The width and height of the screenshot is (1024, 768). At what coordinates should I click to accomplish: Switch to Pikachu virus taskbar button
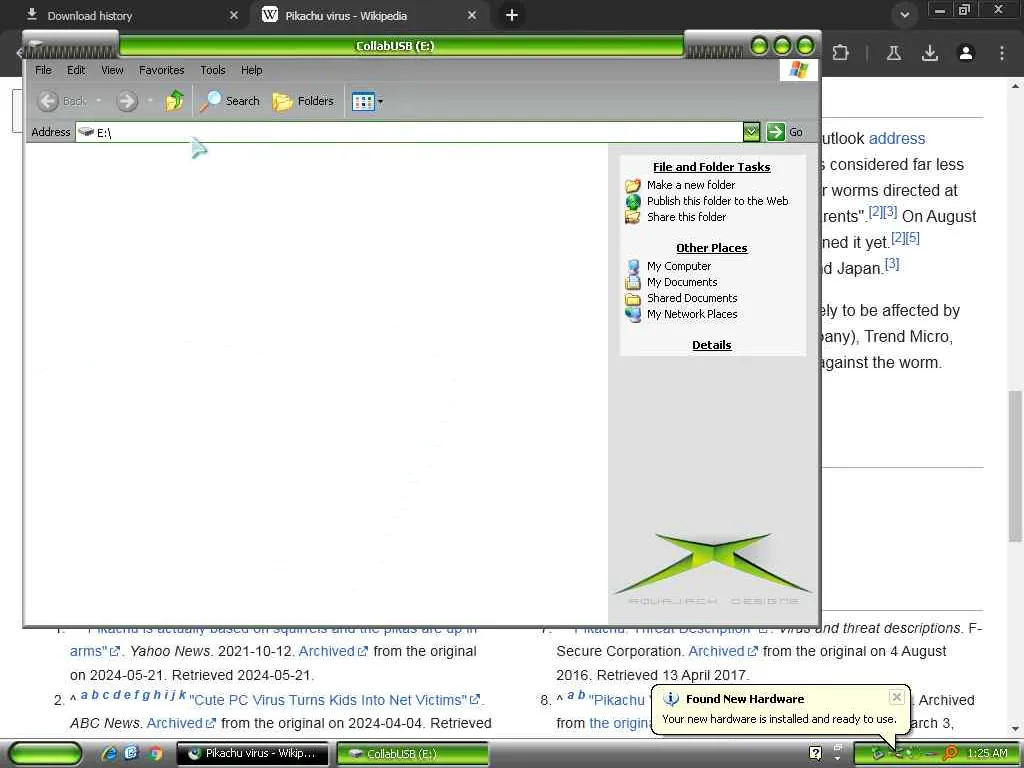[253, 754]
